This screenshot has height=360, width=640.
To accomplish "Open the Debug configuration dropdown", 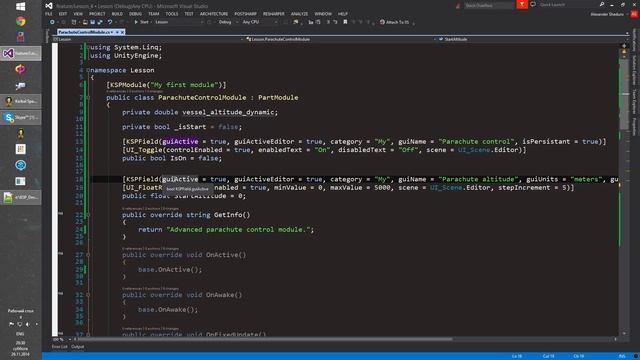I will (x=228, y=22).
